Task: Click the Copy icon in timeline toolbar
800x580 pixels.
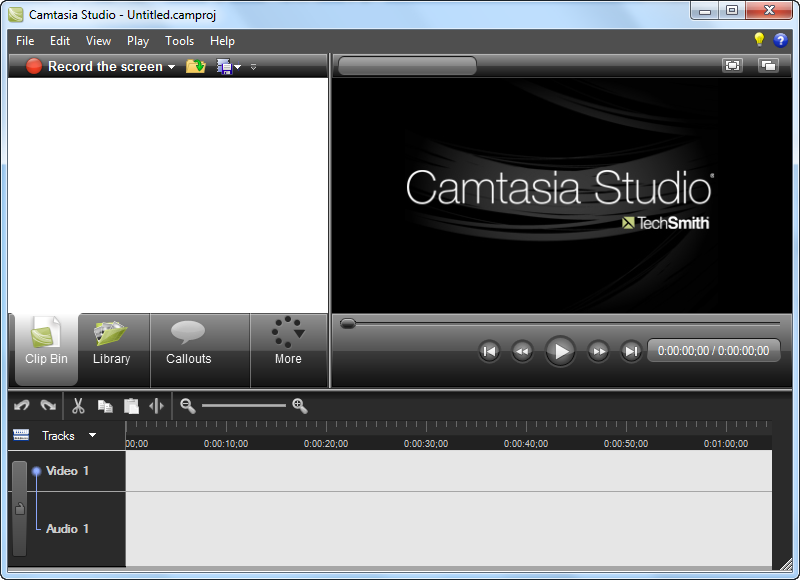Action: (x=105, y=406)
